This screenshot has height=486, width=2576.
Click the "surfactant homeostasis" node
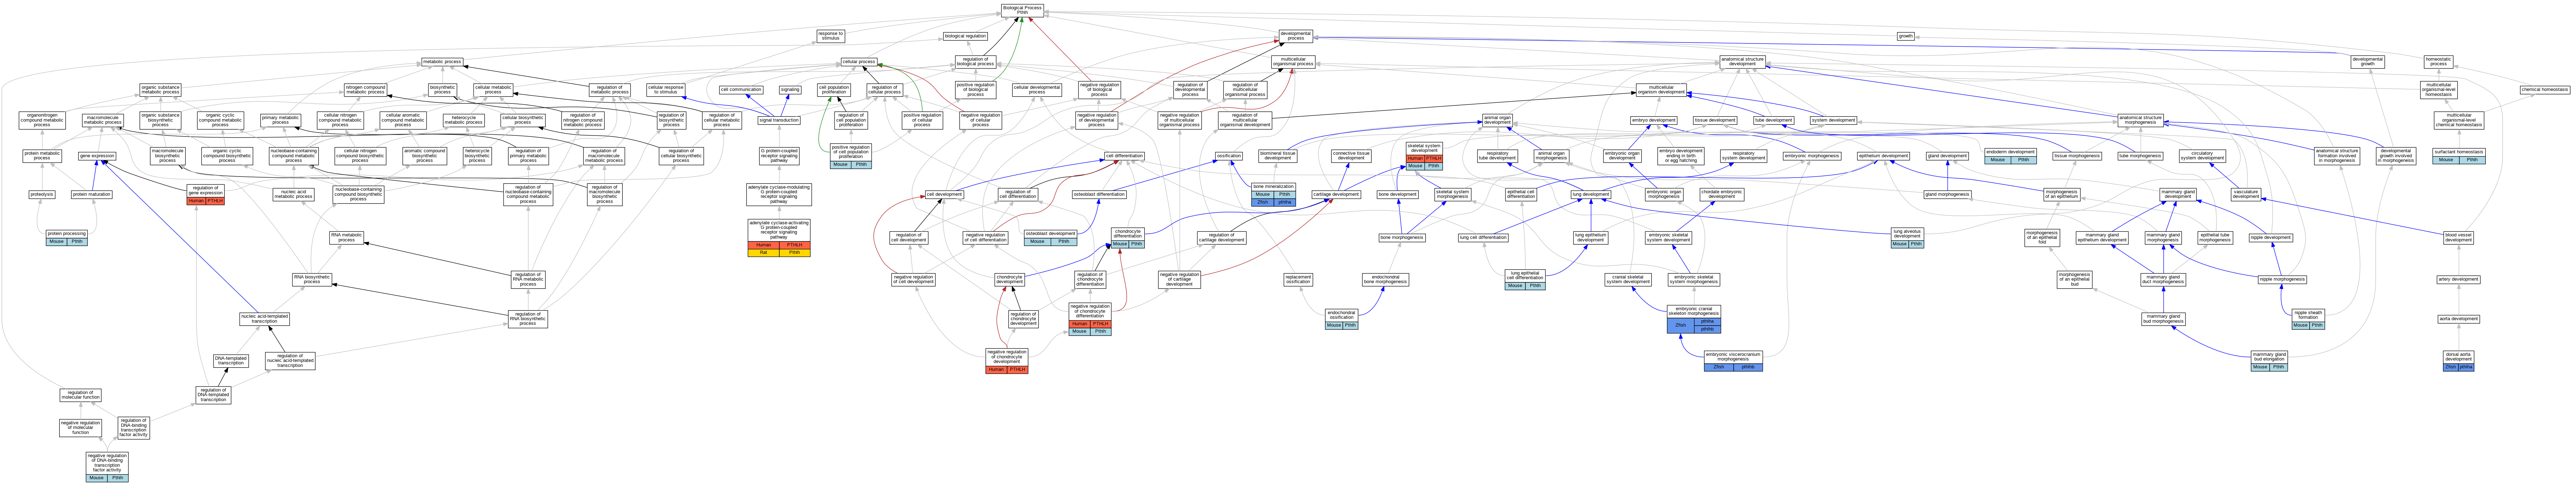[x=2459, y=156]
